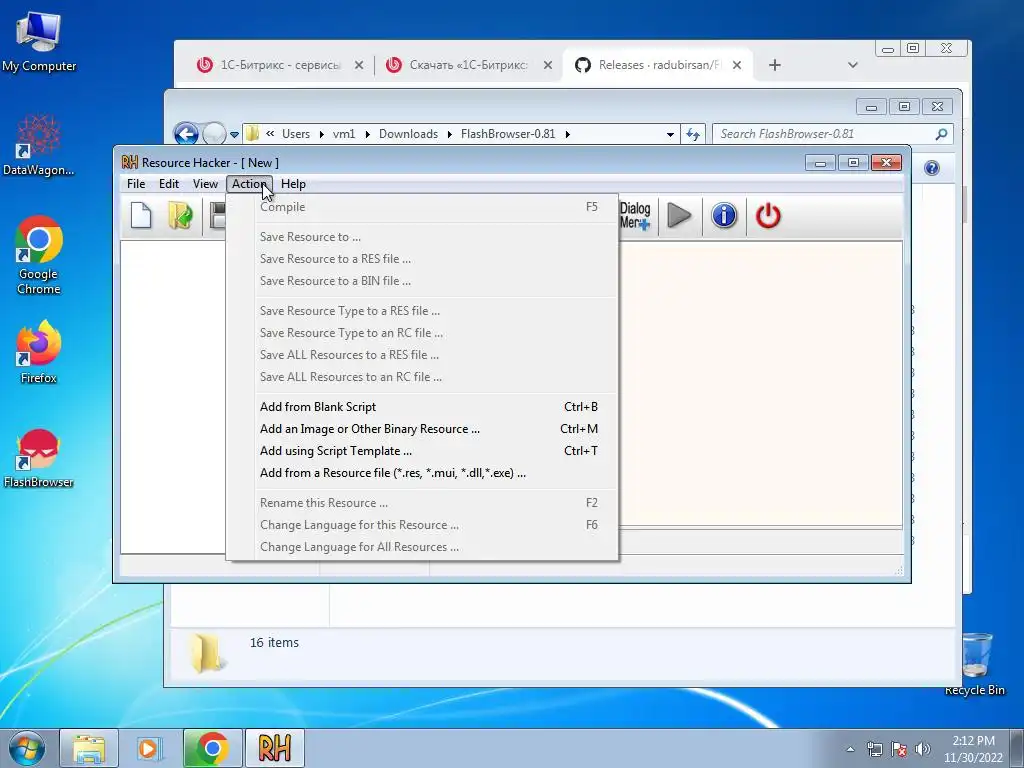1024x768 pixels.
Task: Open Google Chrome desktop shortcut
Action: click(x=39, y=255)
